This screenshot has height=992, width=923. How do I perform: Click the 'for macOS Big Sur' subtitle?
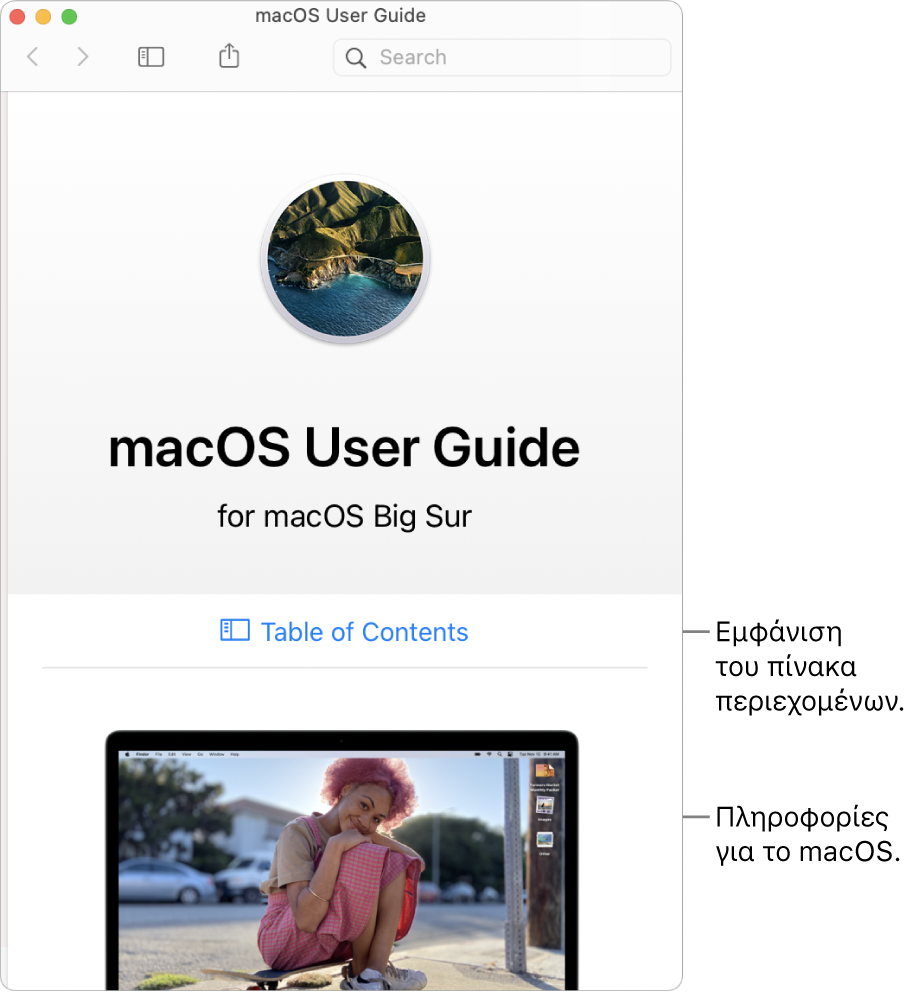[x=345, y=516]
